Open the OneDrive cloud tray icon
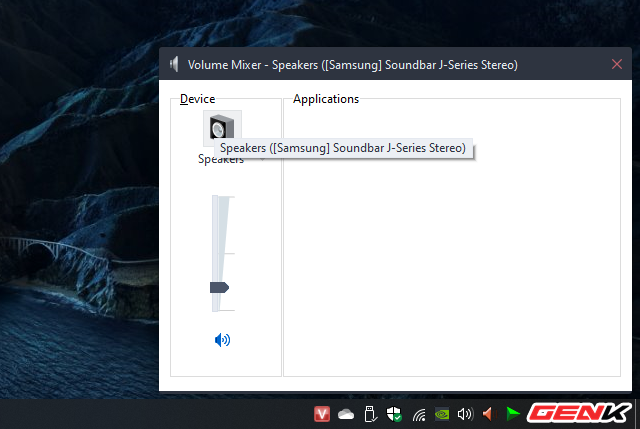This screenshot has width=640, height=429. click(x=346, y=414)
